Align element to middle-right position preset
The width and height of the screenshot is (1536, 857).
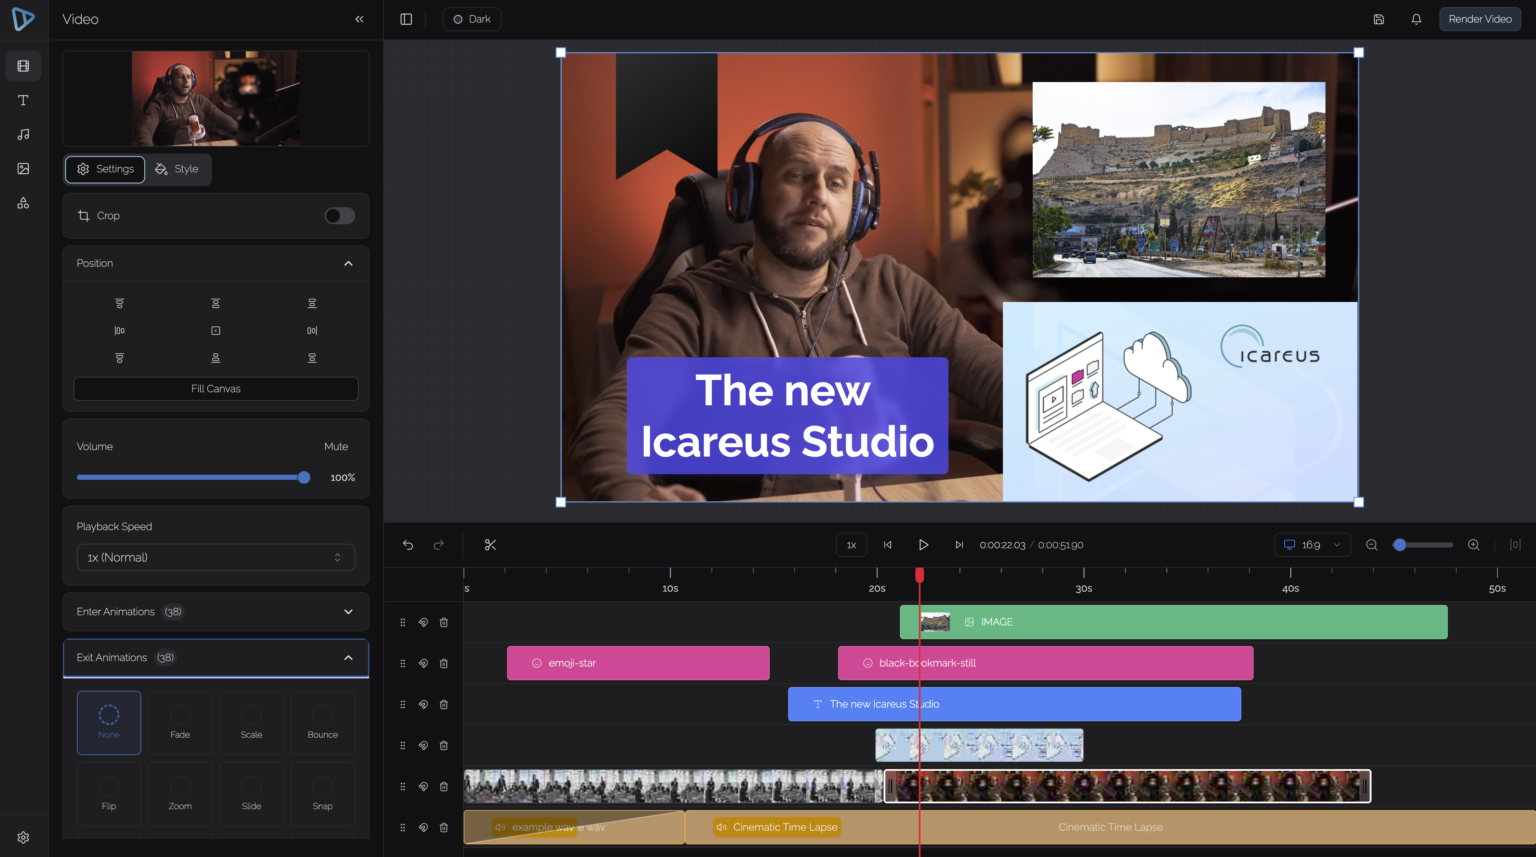tap(312, 330)
